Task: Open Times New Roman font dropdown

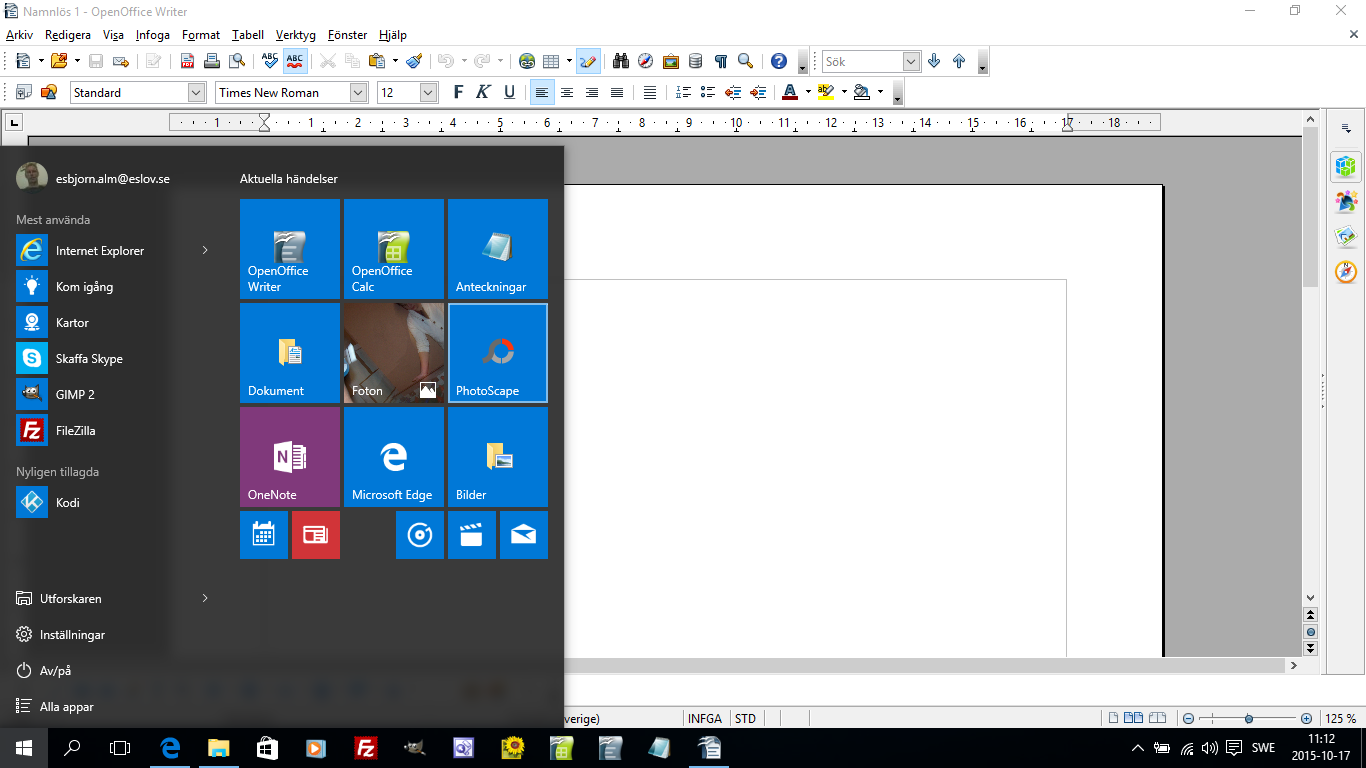Action: pyautogui.click(x=359, y=92)
